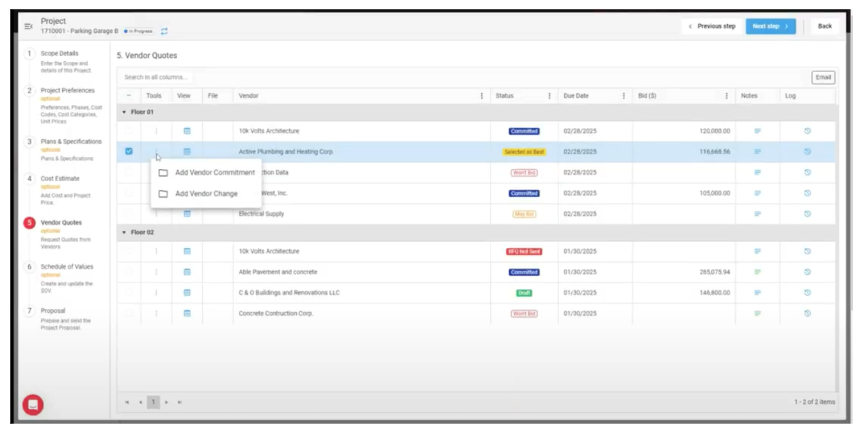Open notes for 10k Volts Architecture Floor 01

[757, 131]
